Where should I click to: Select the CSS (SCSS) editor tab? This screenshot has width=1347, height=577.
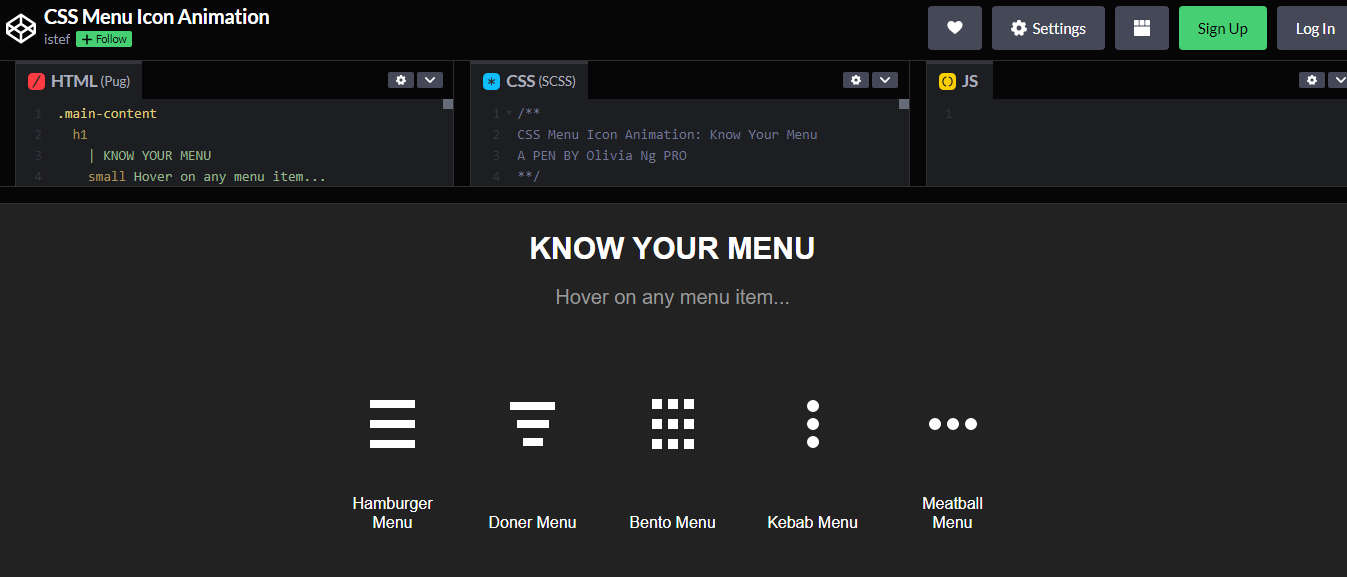point(529,81)
